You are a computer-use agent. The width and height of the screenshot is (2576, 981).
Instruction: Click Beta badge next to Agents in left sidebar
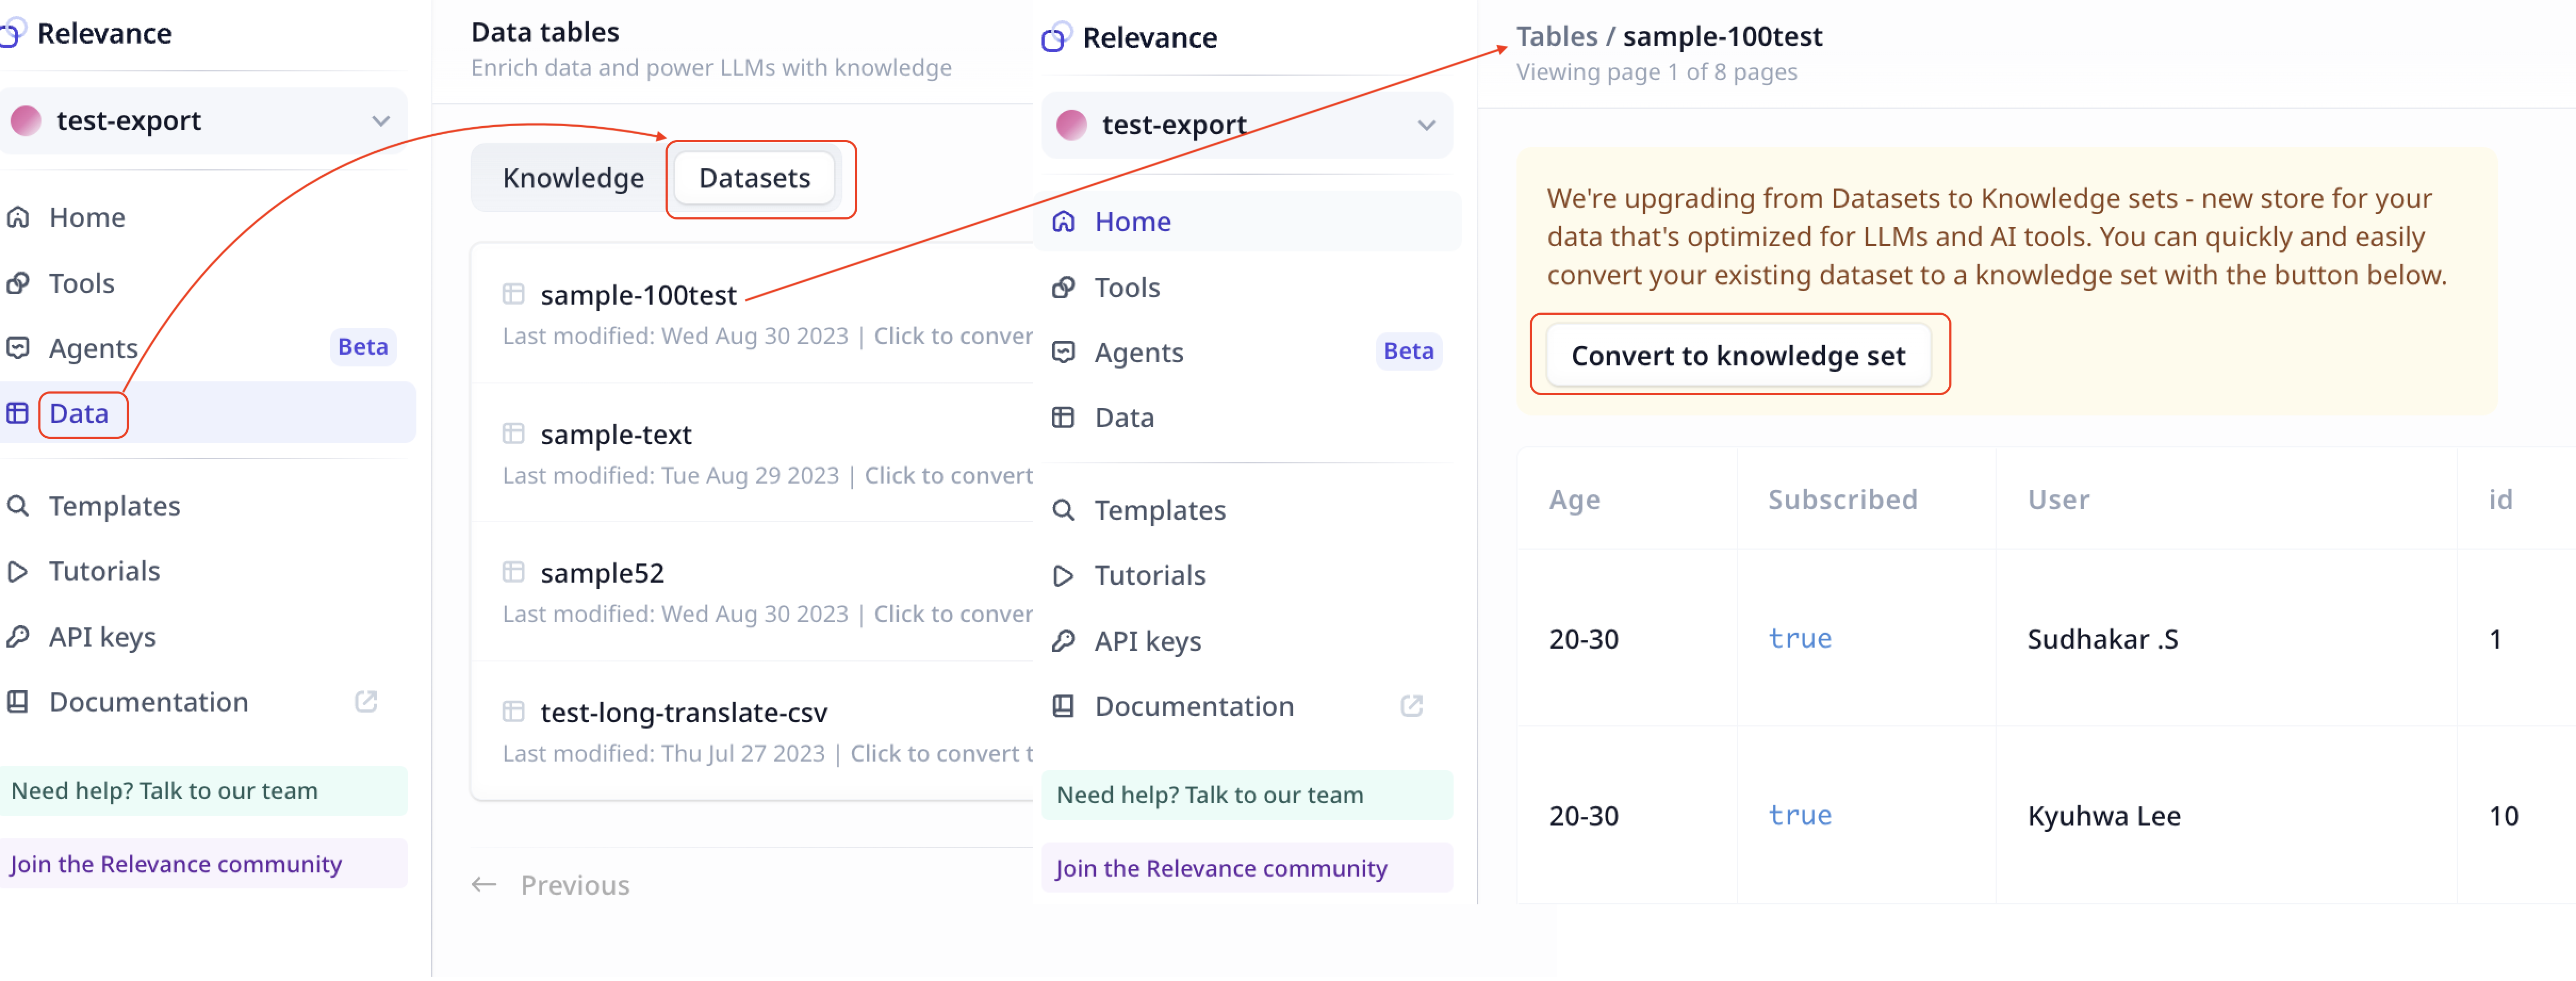point(363,347)
